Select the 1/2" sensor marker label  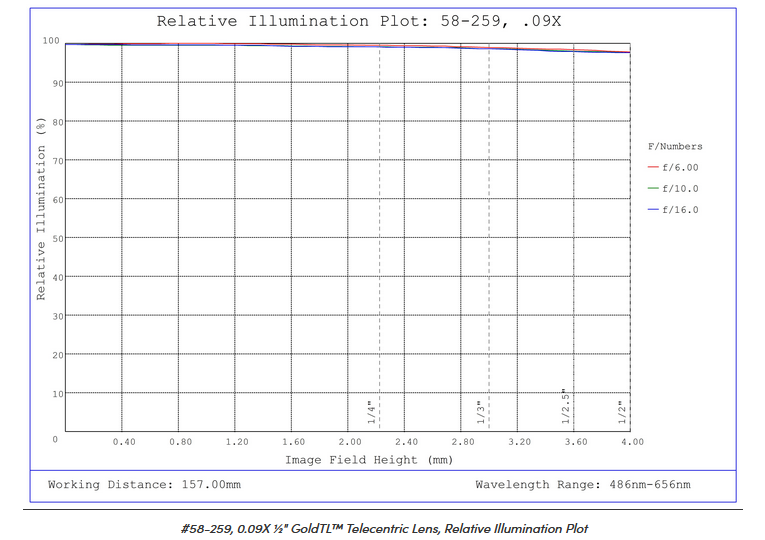tap(621, 411)
